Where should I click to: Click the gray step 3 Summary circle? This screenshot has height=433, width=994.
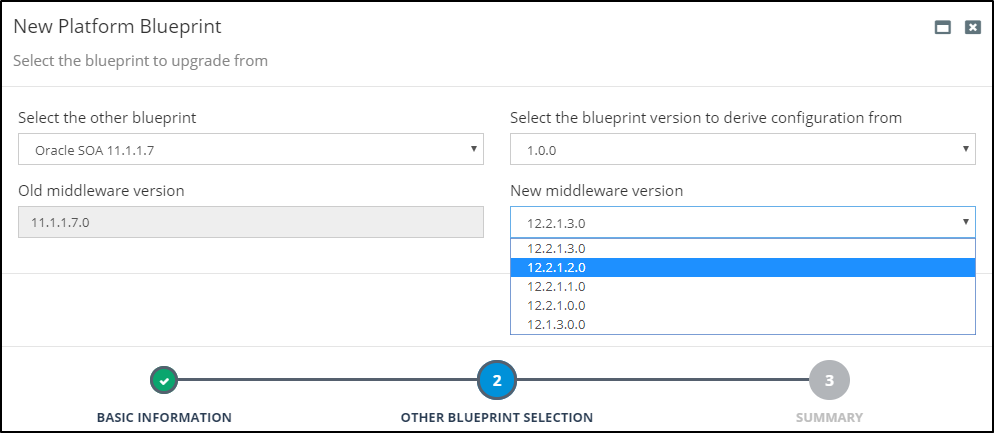point(829,380)
